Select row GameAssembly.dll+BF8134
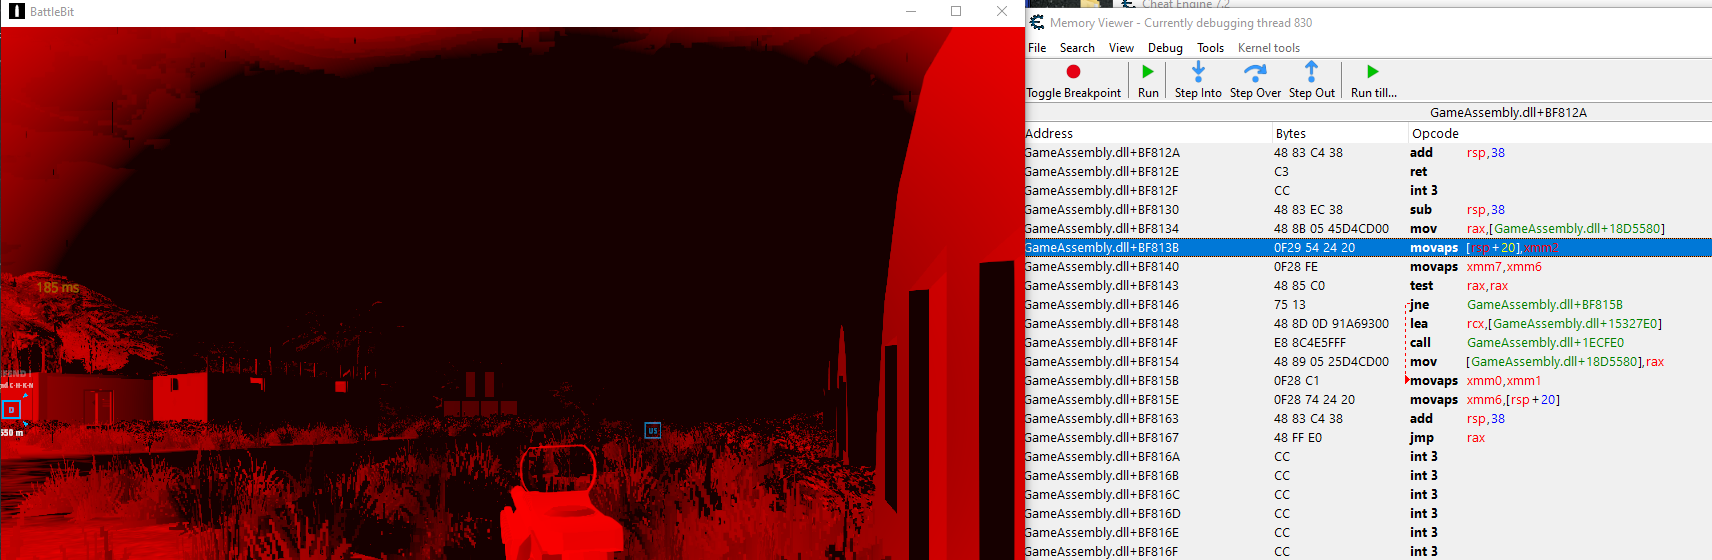Image resolution: width=1712 pixels, height=560 pixels. point(1368,229)
